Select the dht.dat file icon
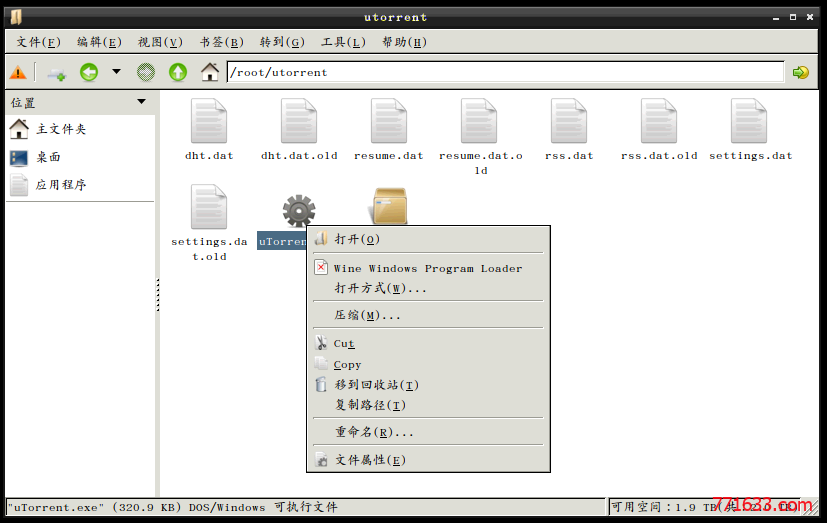The image size is (827, 523). 209,121
